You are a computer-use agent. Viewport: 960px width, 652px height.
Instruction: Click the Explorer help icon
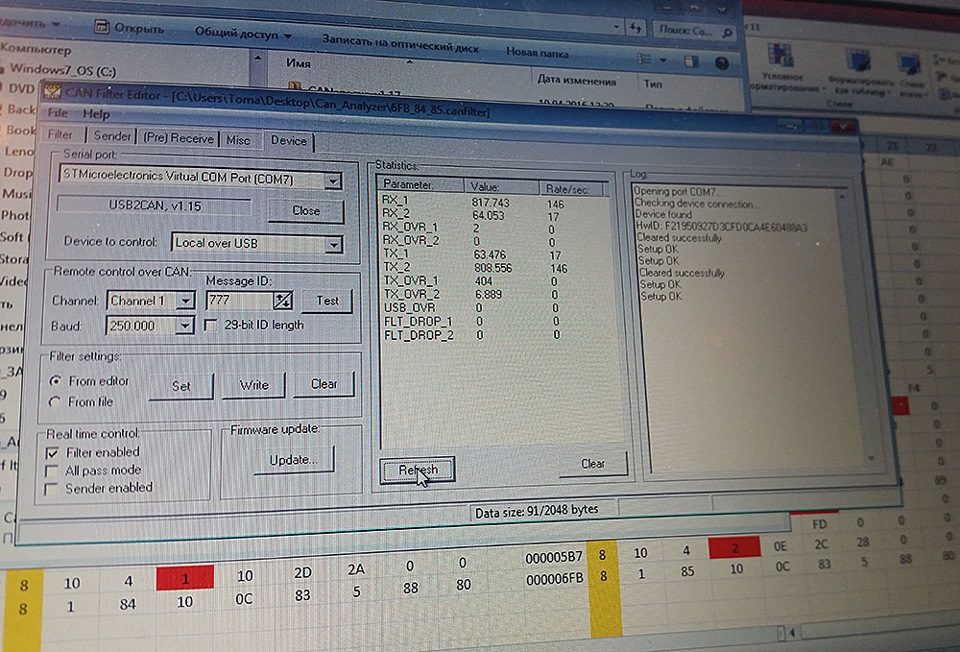722,62
